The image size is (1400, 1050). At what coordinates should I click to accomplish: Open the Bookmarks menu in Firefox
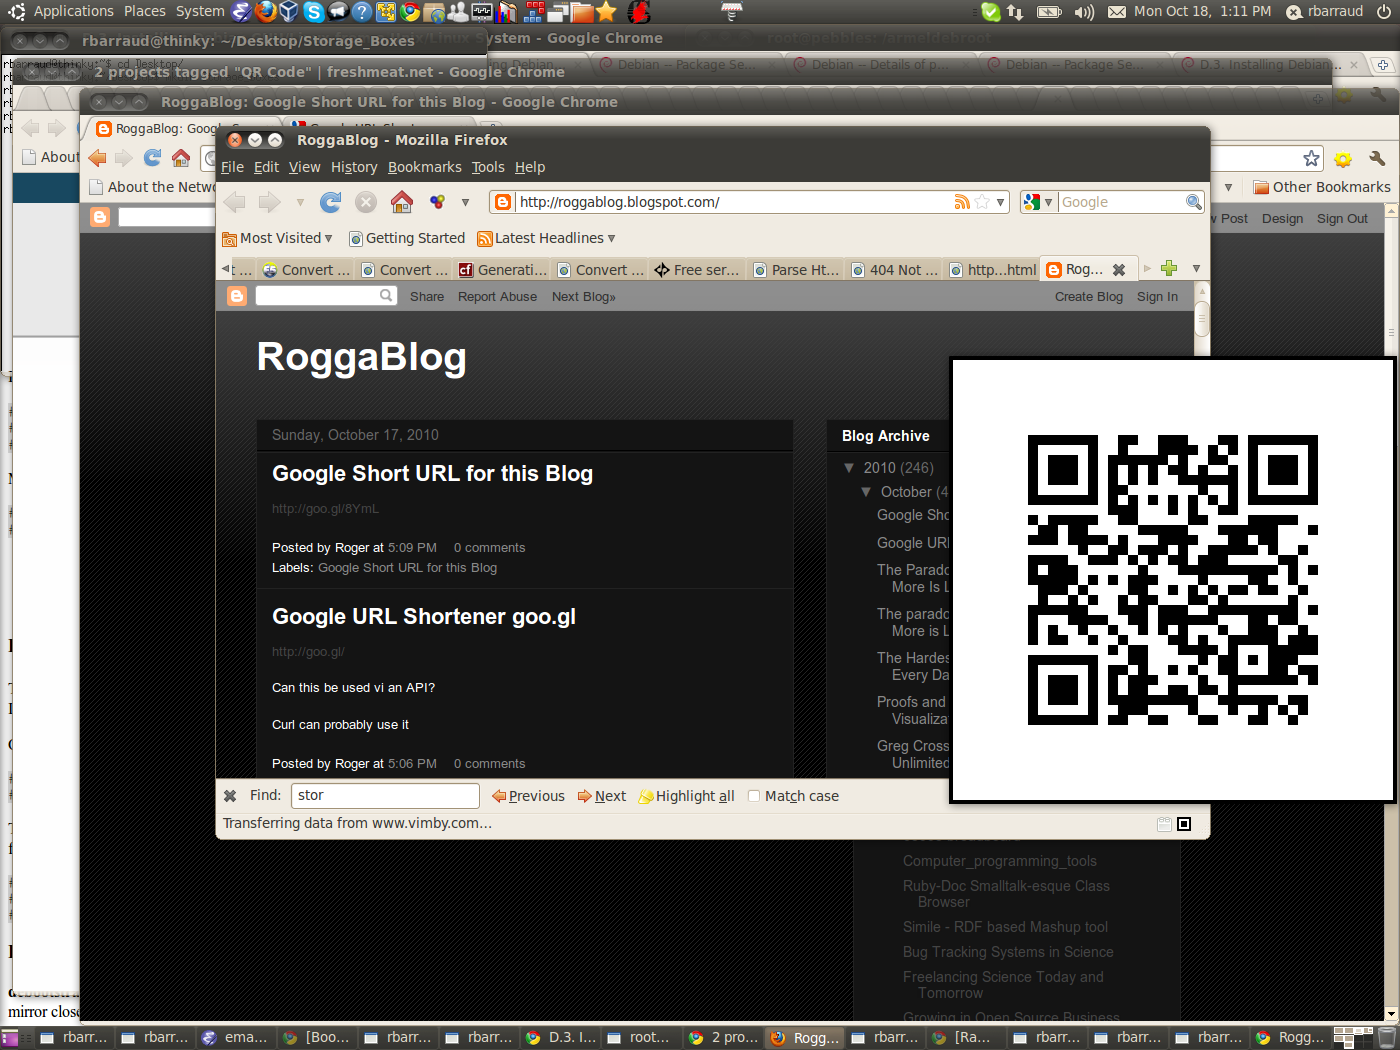click(425, 167)
